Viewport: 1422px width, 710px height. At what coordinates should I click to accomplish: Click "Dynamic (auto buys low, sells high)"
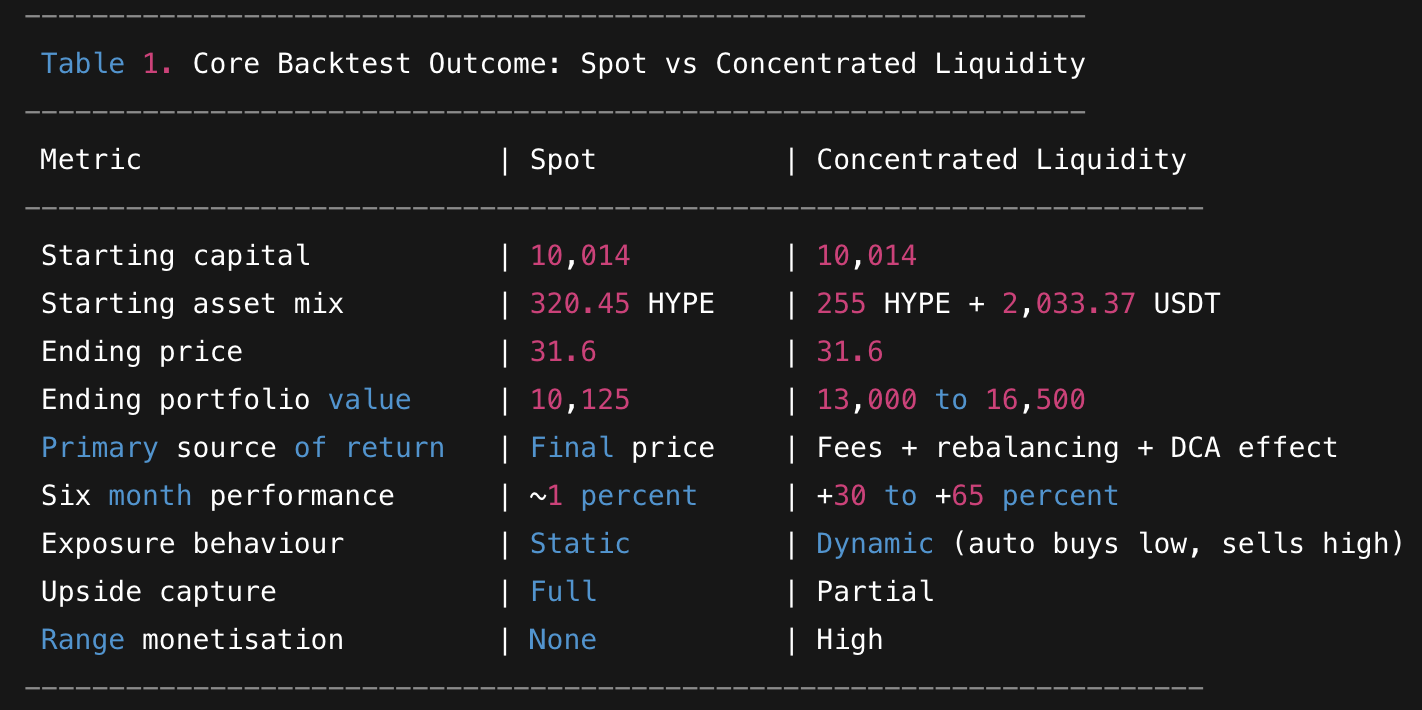coord(1110,544)
